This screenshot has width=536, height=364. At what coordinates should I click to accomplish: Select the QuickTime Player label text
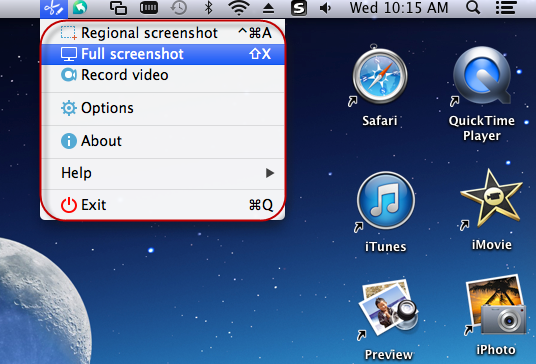click(x=482, y=128)
